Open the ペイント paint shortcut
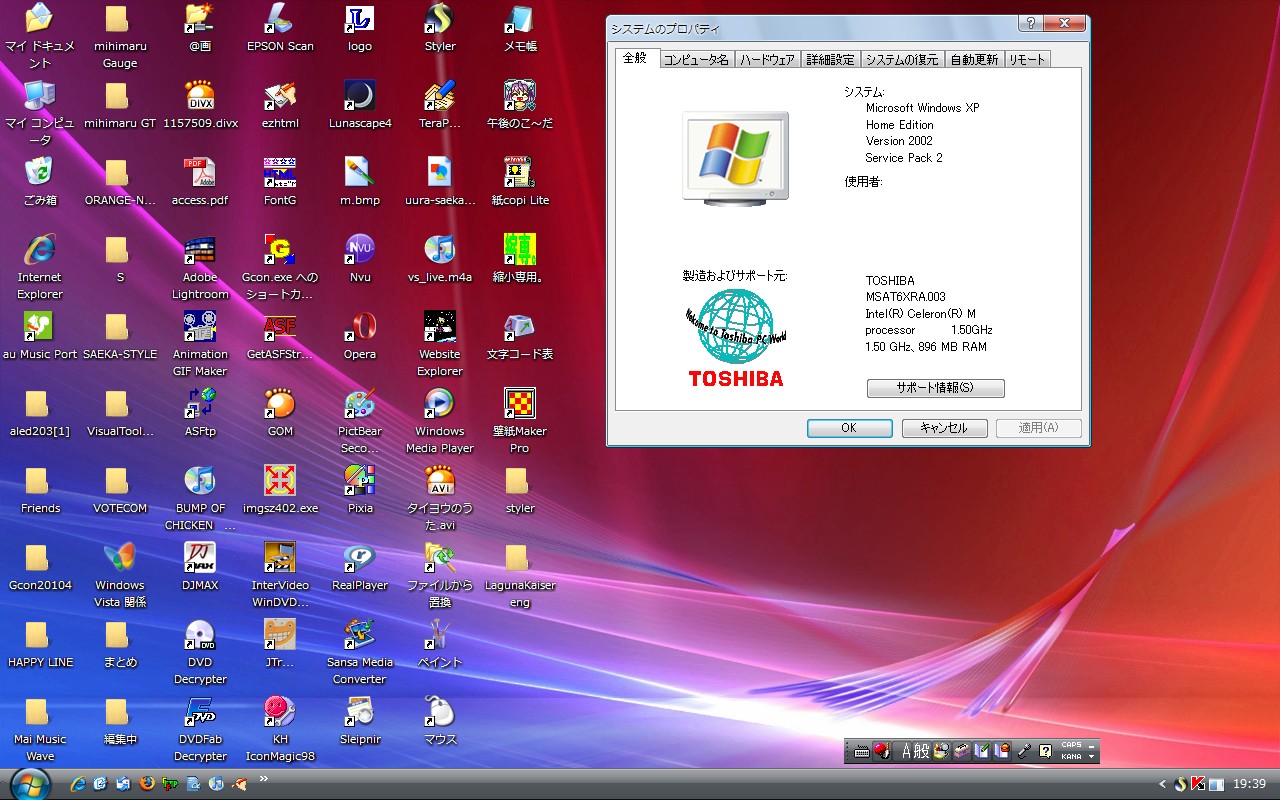 pyautogui.click(x=440, y=644)
